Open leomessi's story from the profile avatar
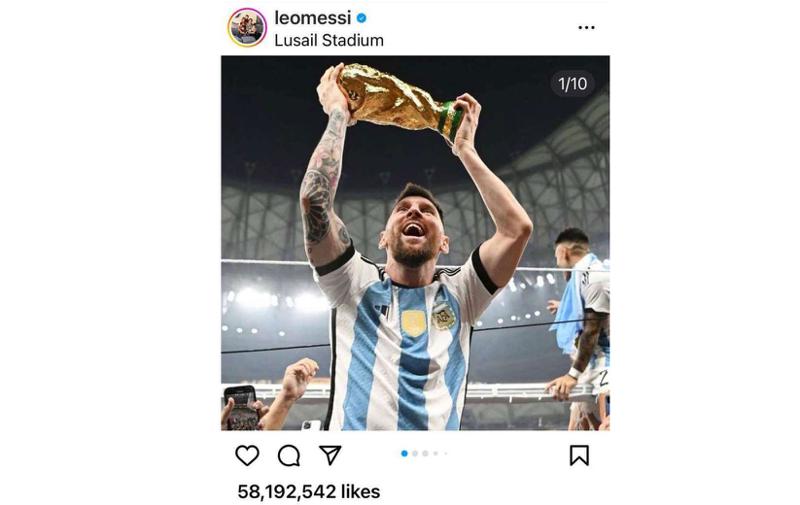The image size is (800, 505). (x=247, y=27)
